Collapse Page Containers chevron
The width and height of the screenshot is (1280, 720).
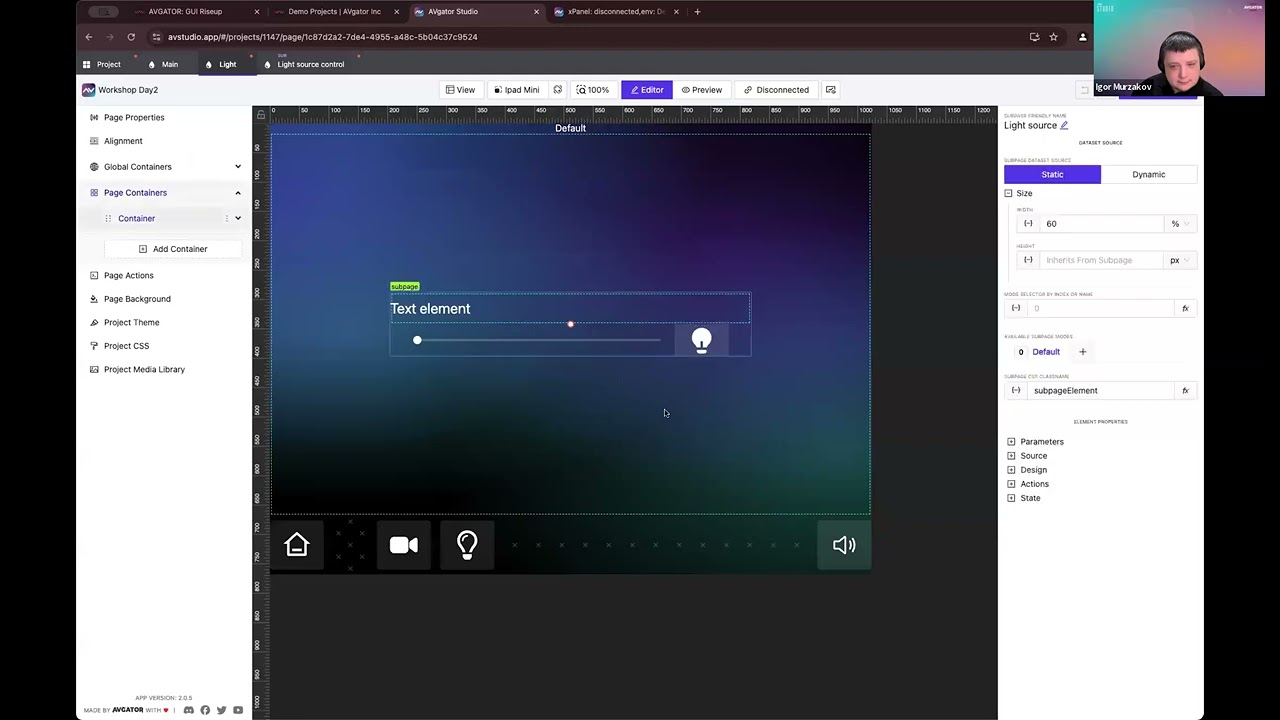pyautogui.click(x=238, y=193)
